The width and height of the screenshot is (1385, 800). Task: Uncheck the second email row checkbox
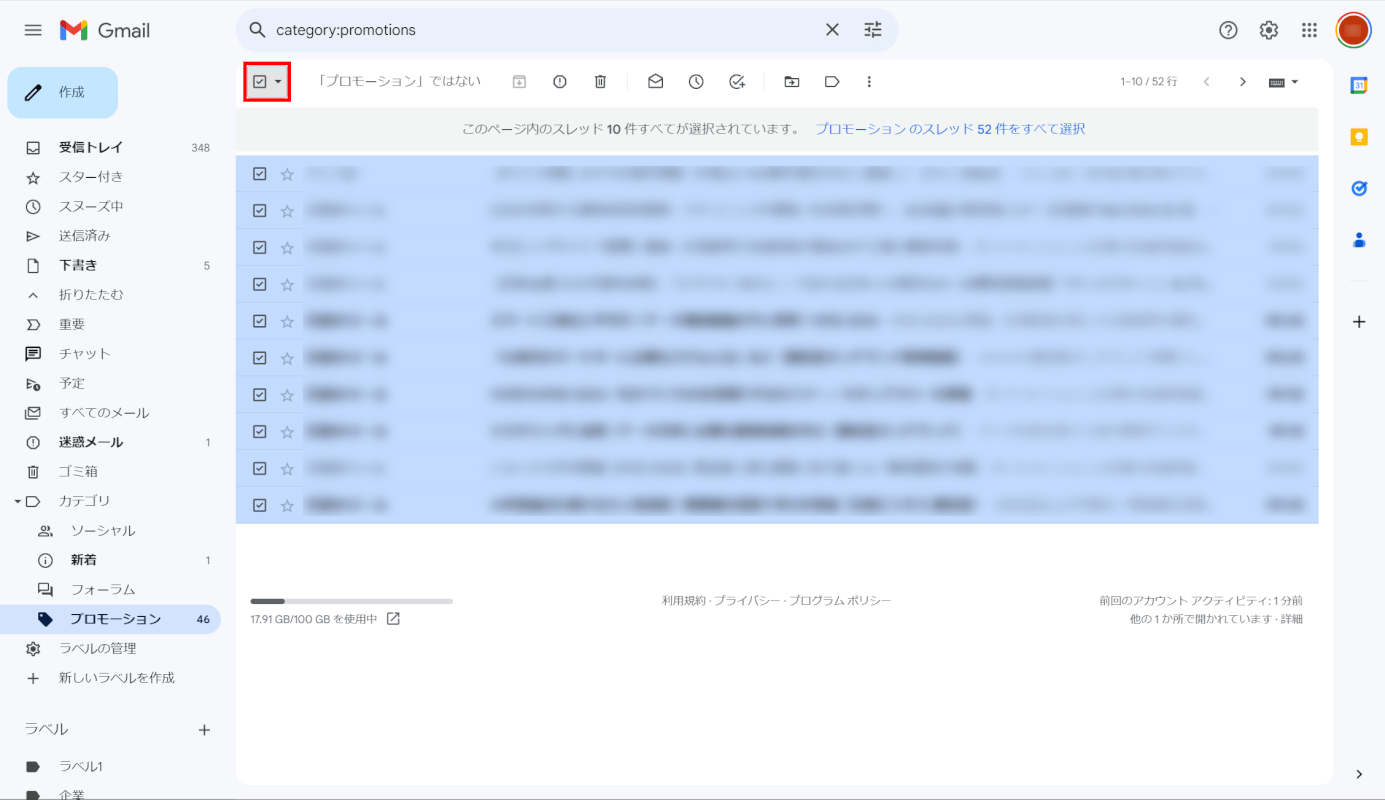(x=260, y=210)
